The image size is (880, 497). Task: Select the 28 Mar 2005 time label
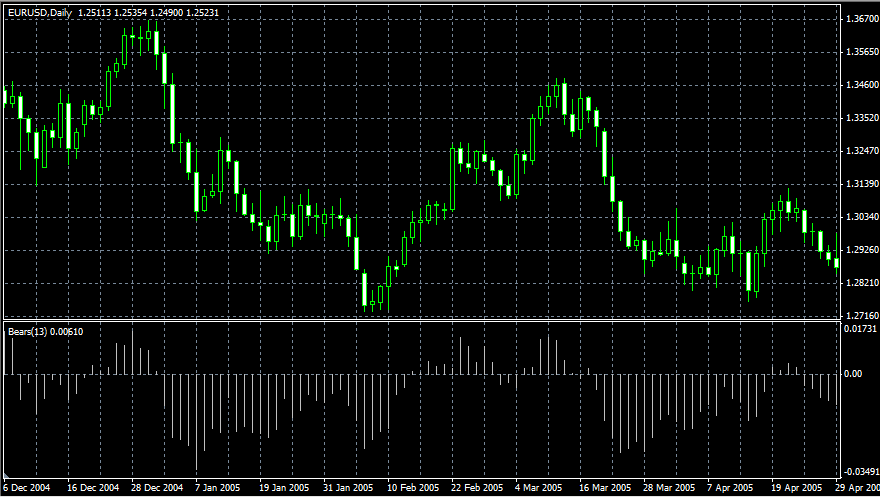670,487
